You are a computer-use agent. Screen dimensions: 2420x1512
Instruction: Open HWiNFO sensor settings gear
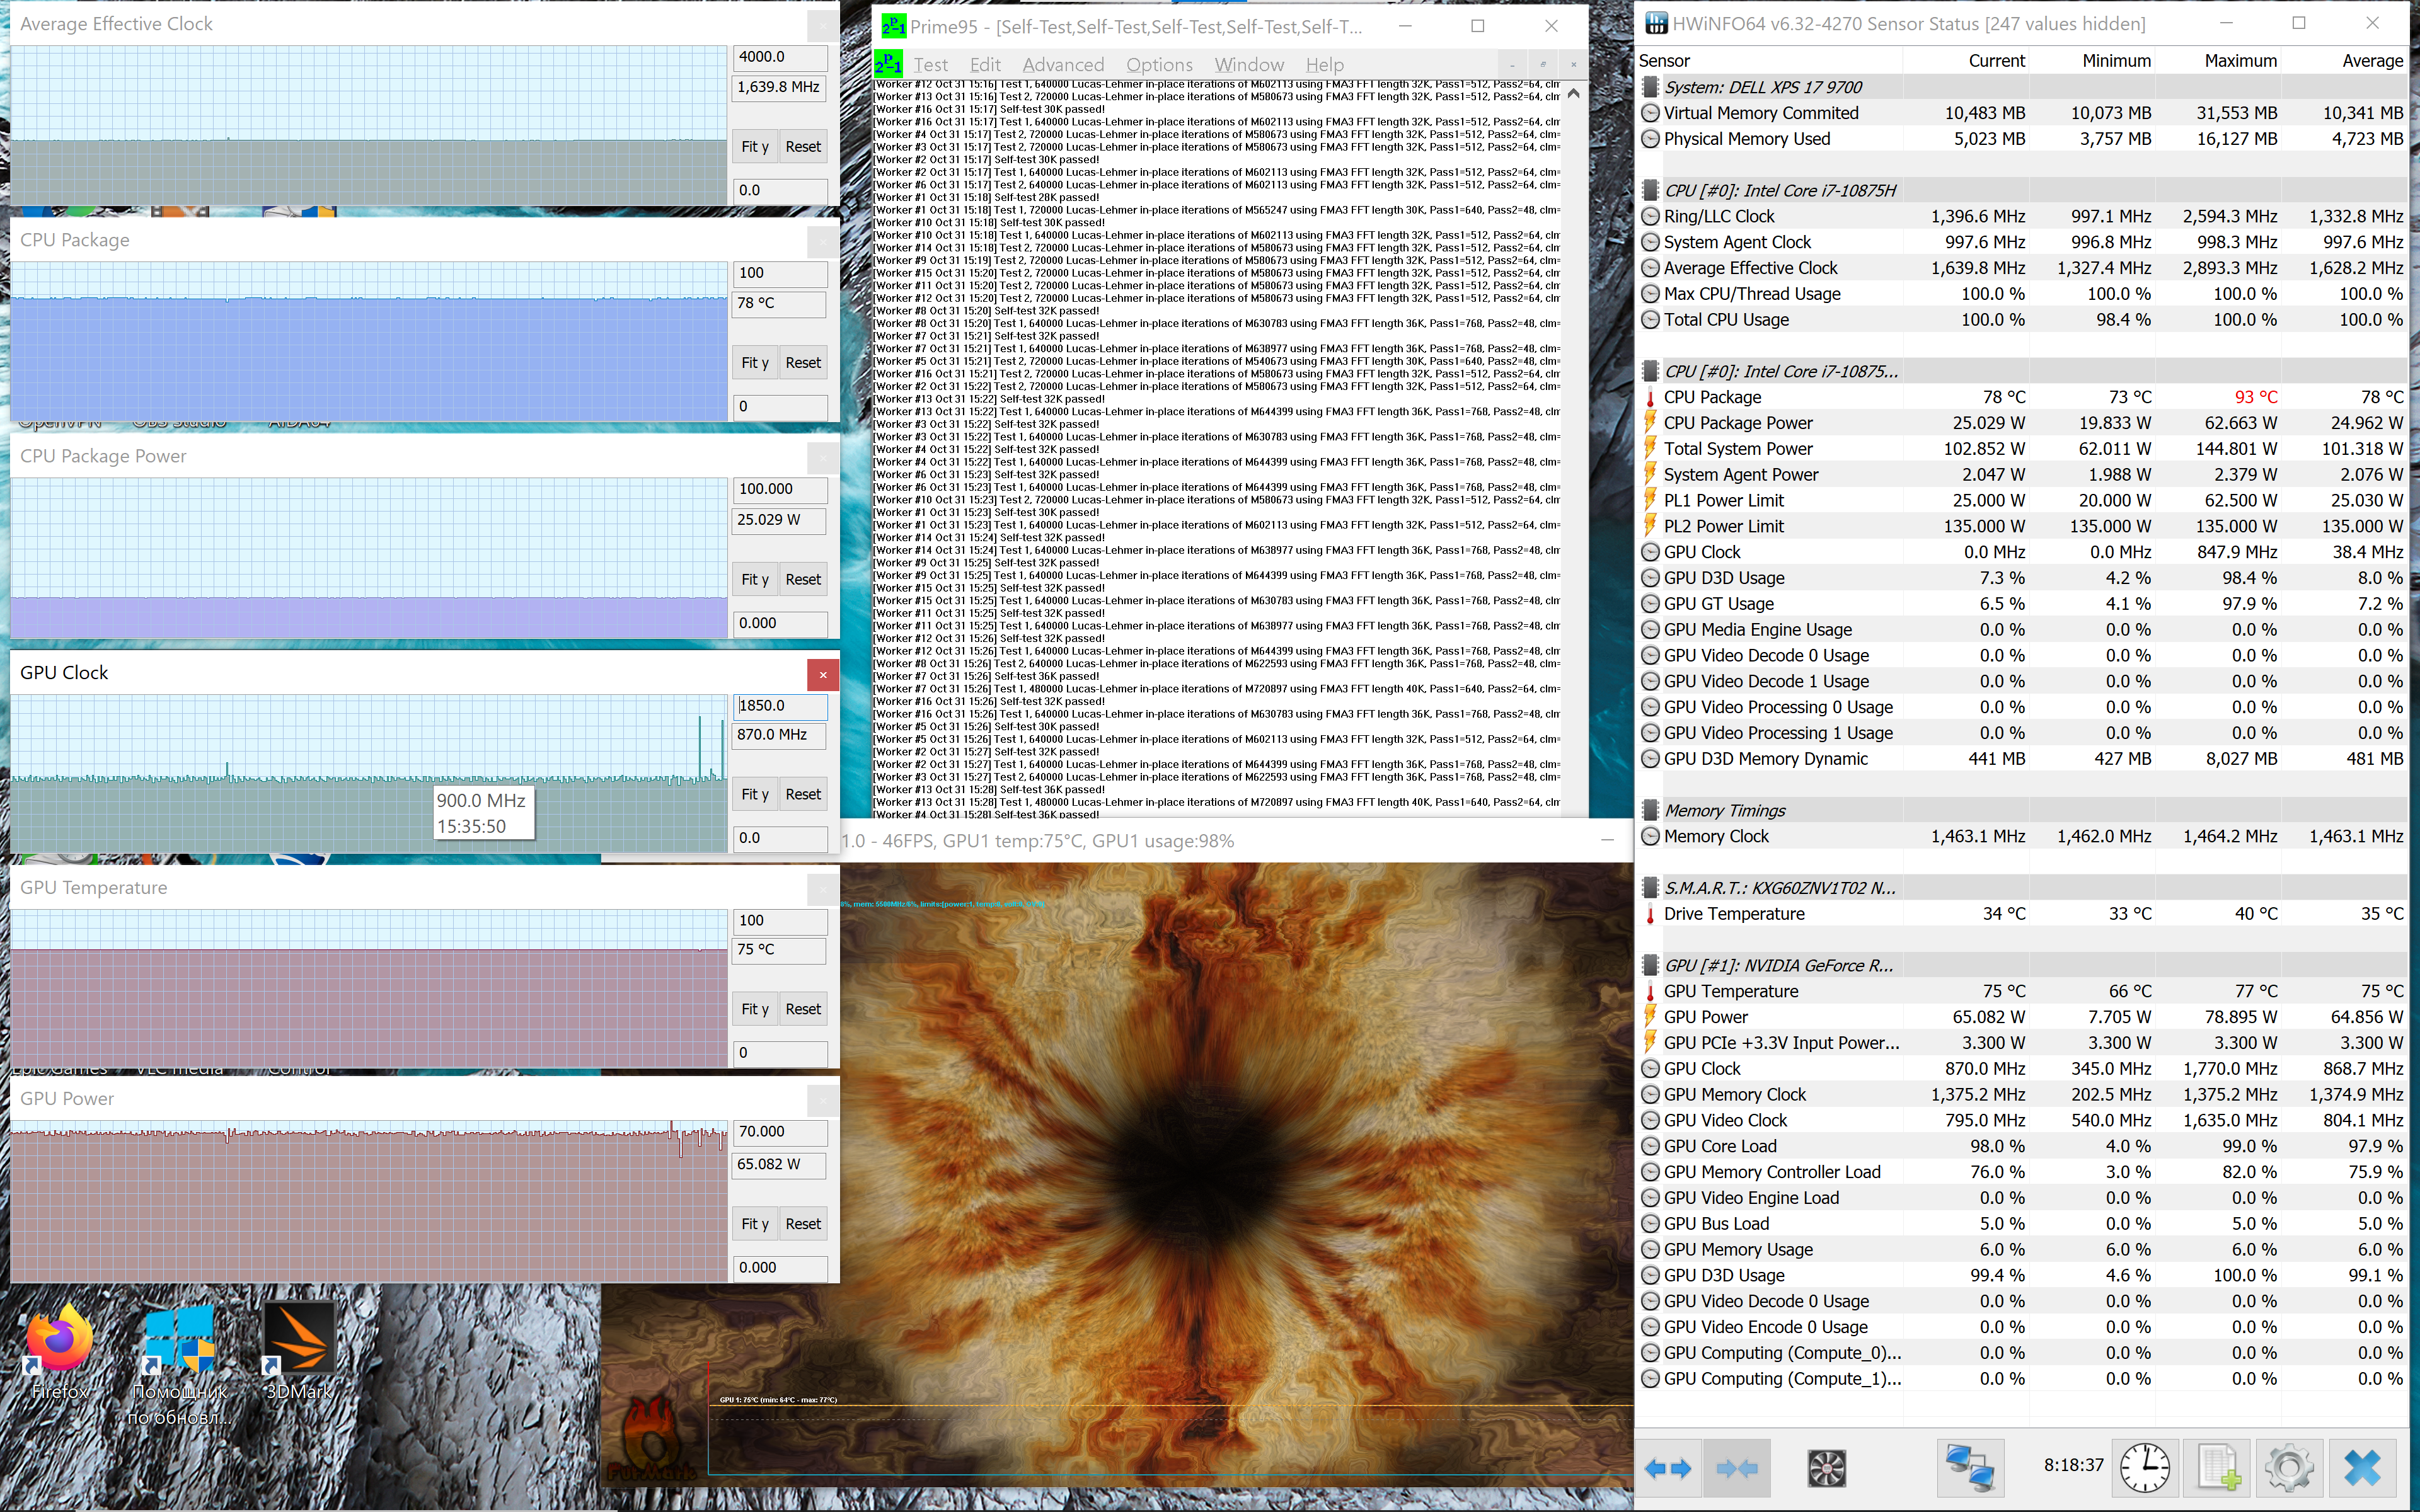click(x=2290, y=1468)
